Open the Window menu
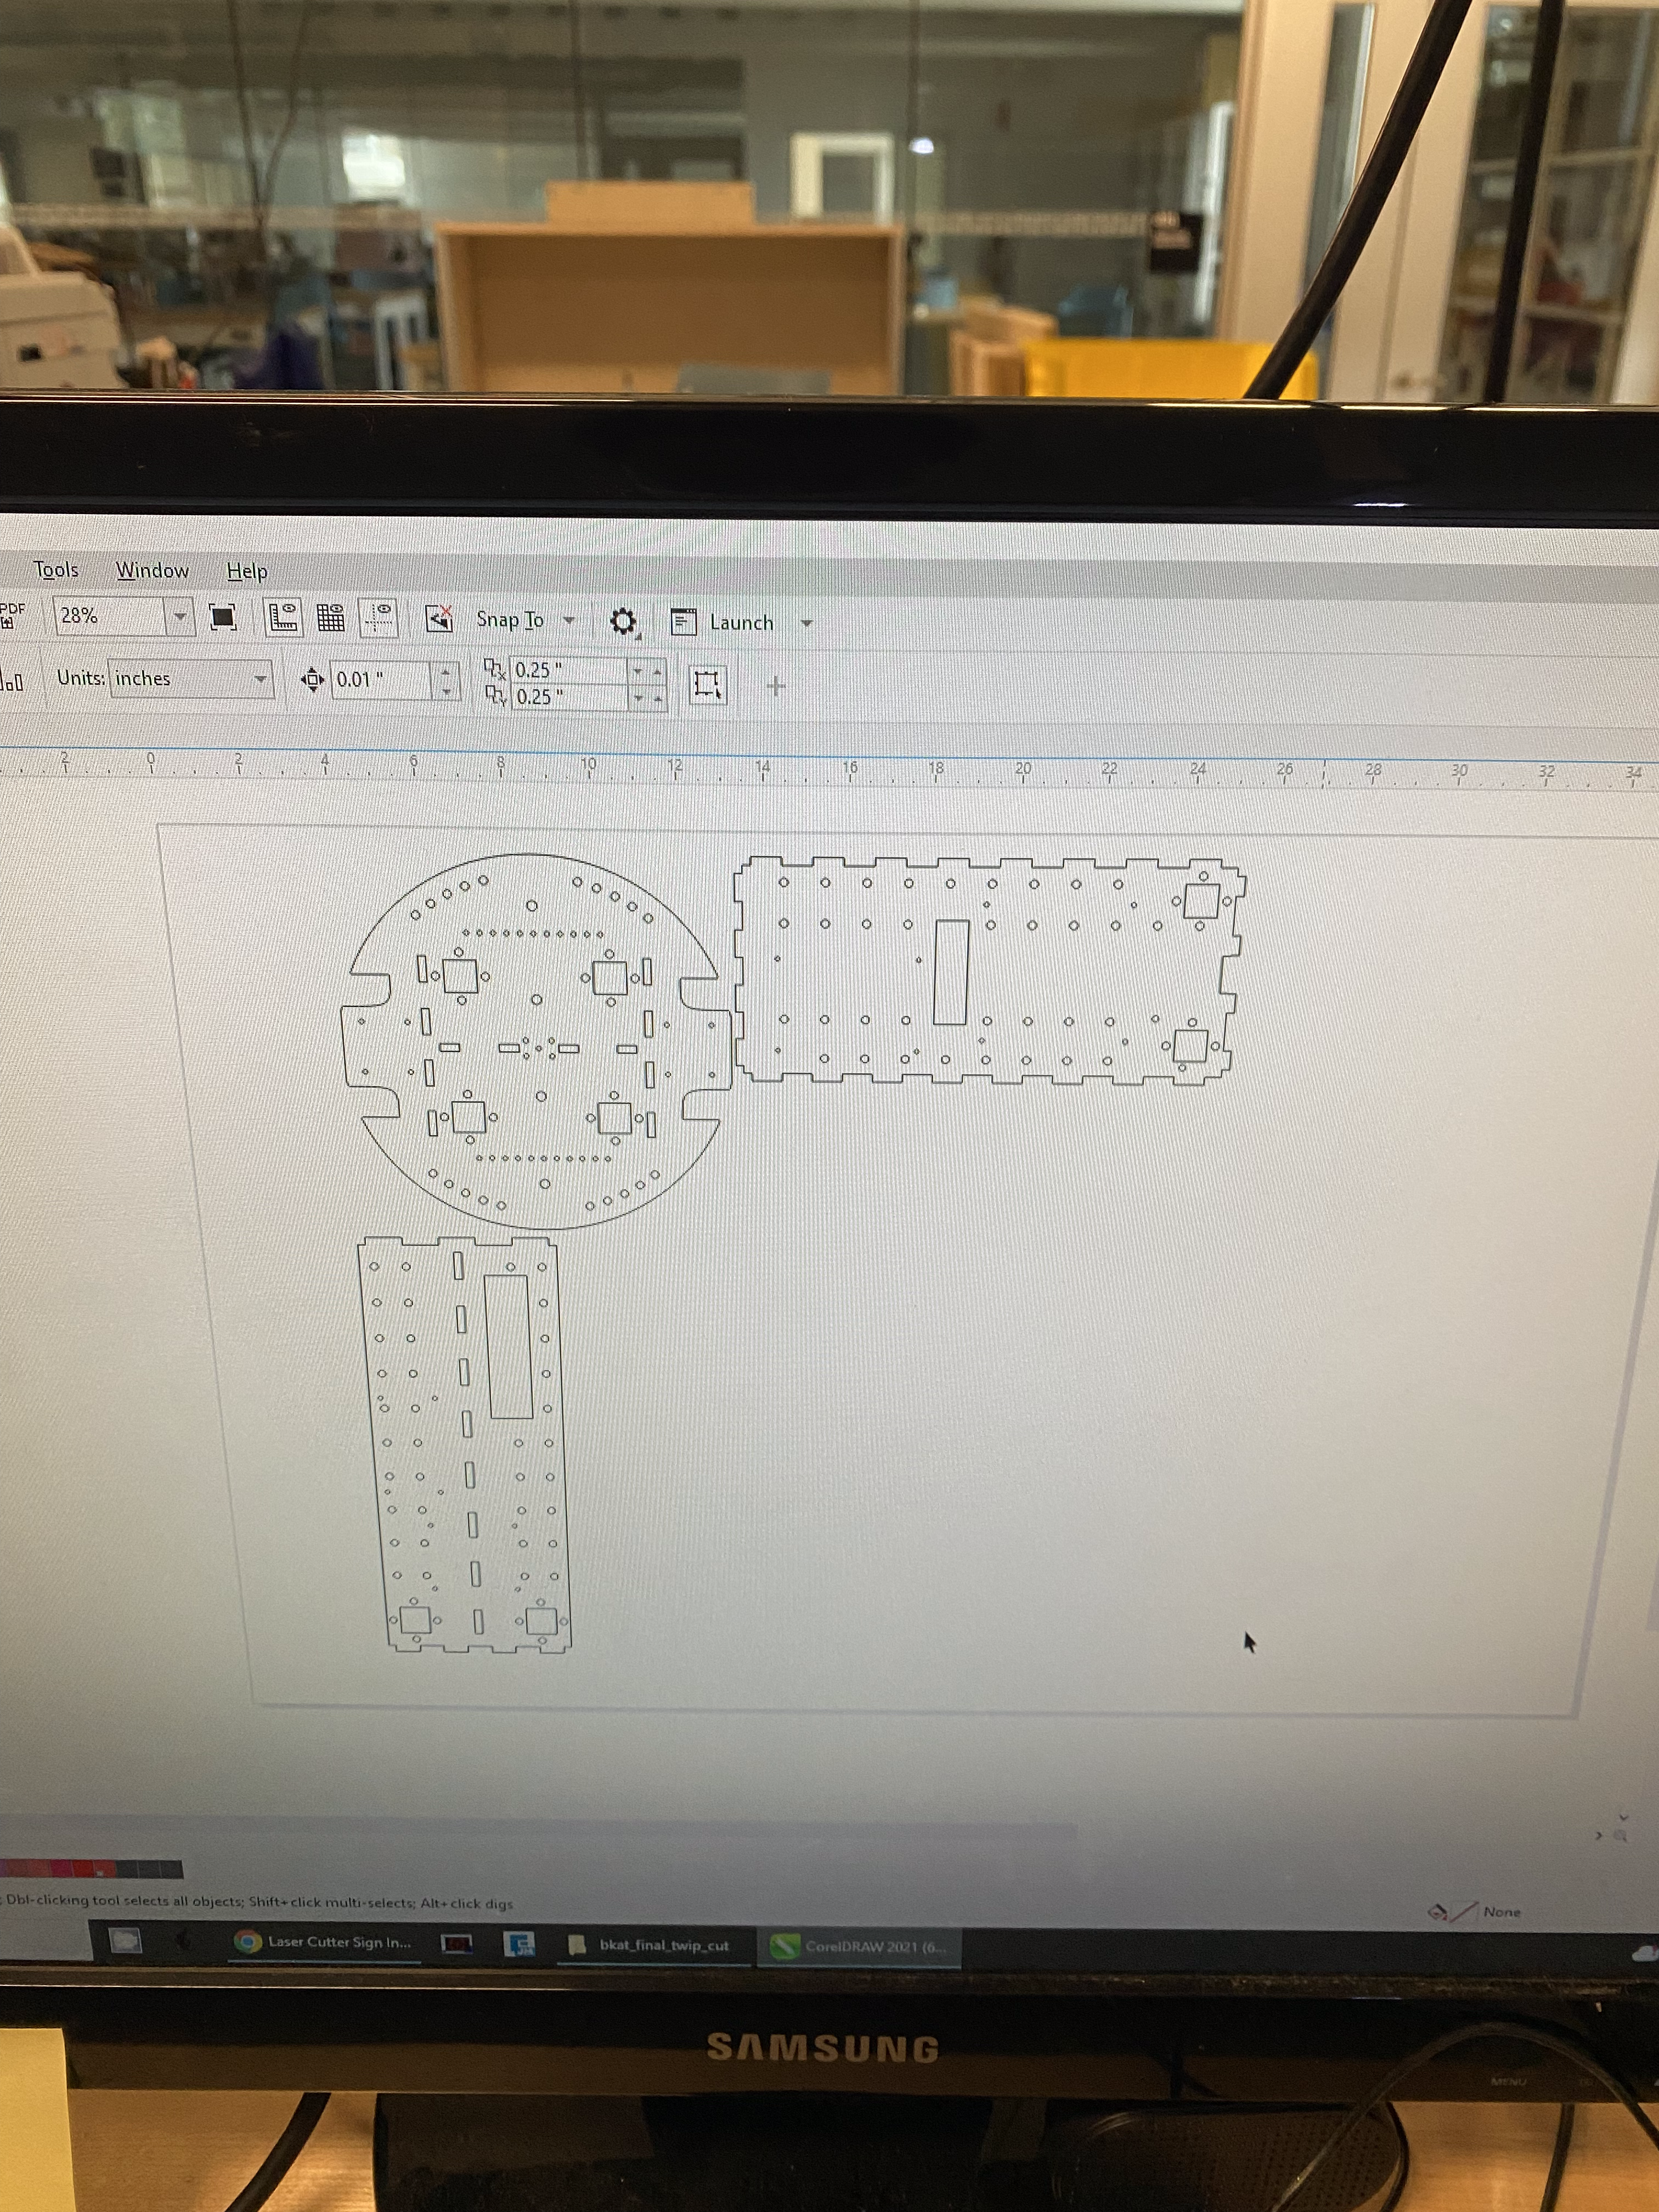The width and height of the screenshot is (1659, 2212). (x=152, y=570)
